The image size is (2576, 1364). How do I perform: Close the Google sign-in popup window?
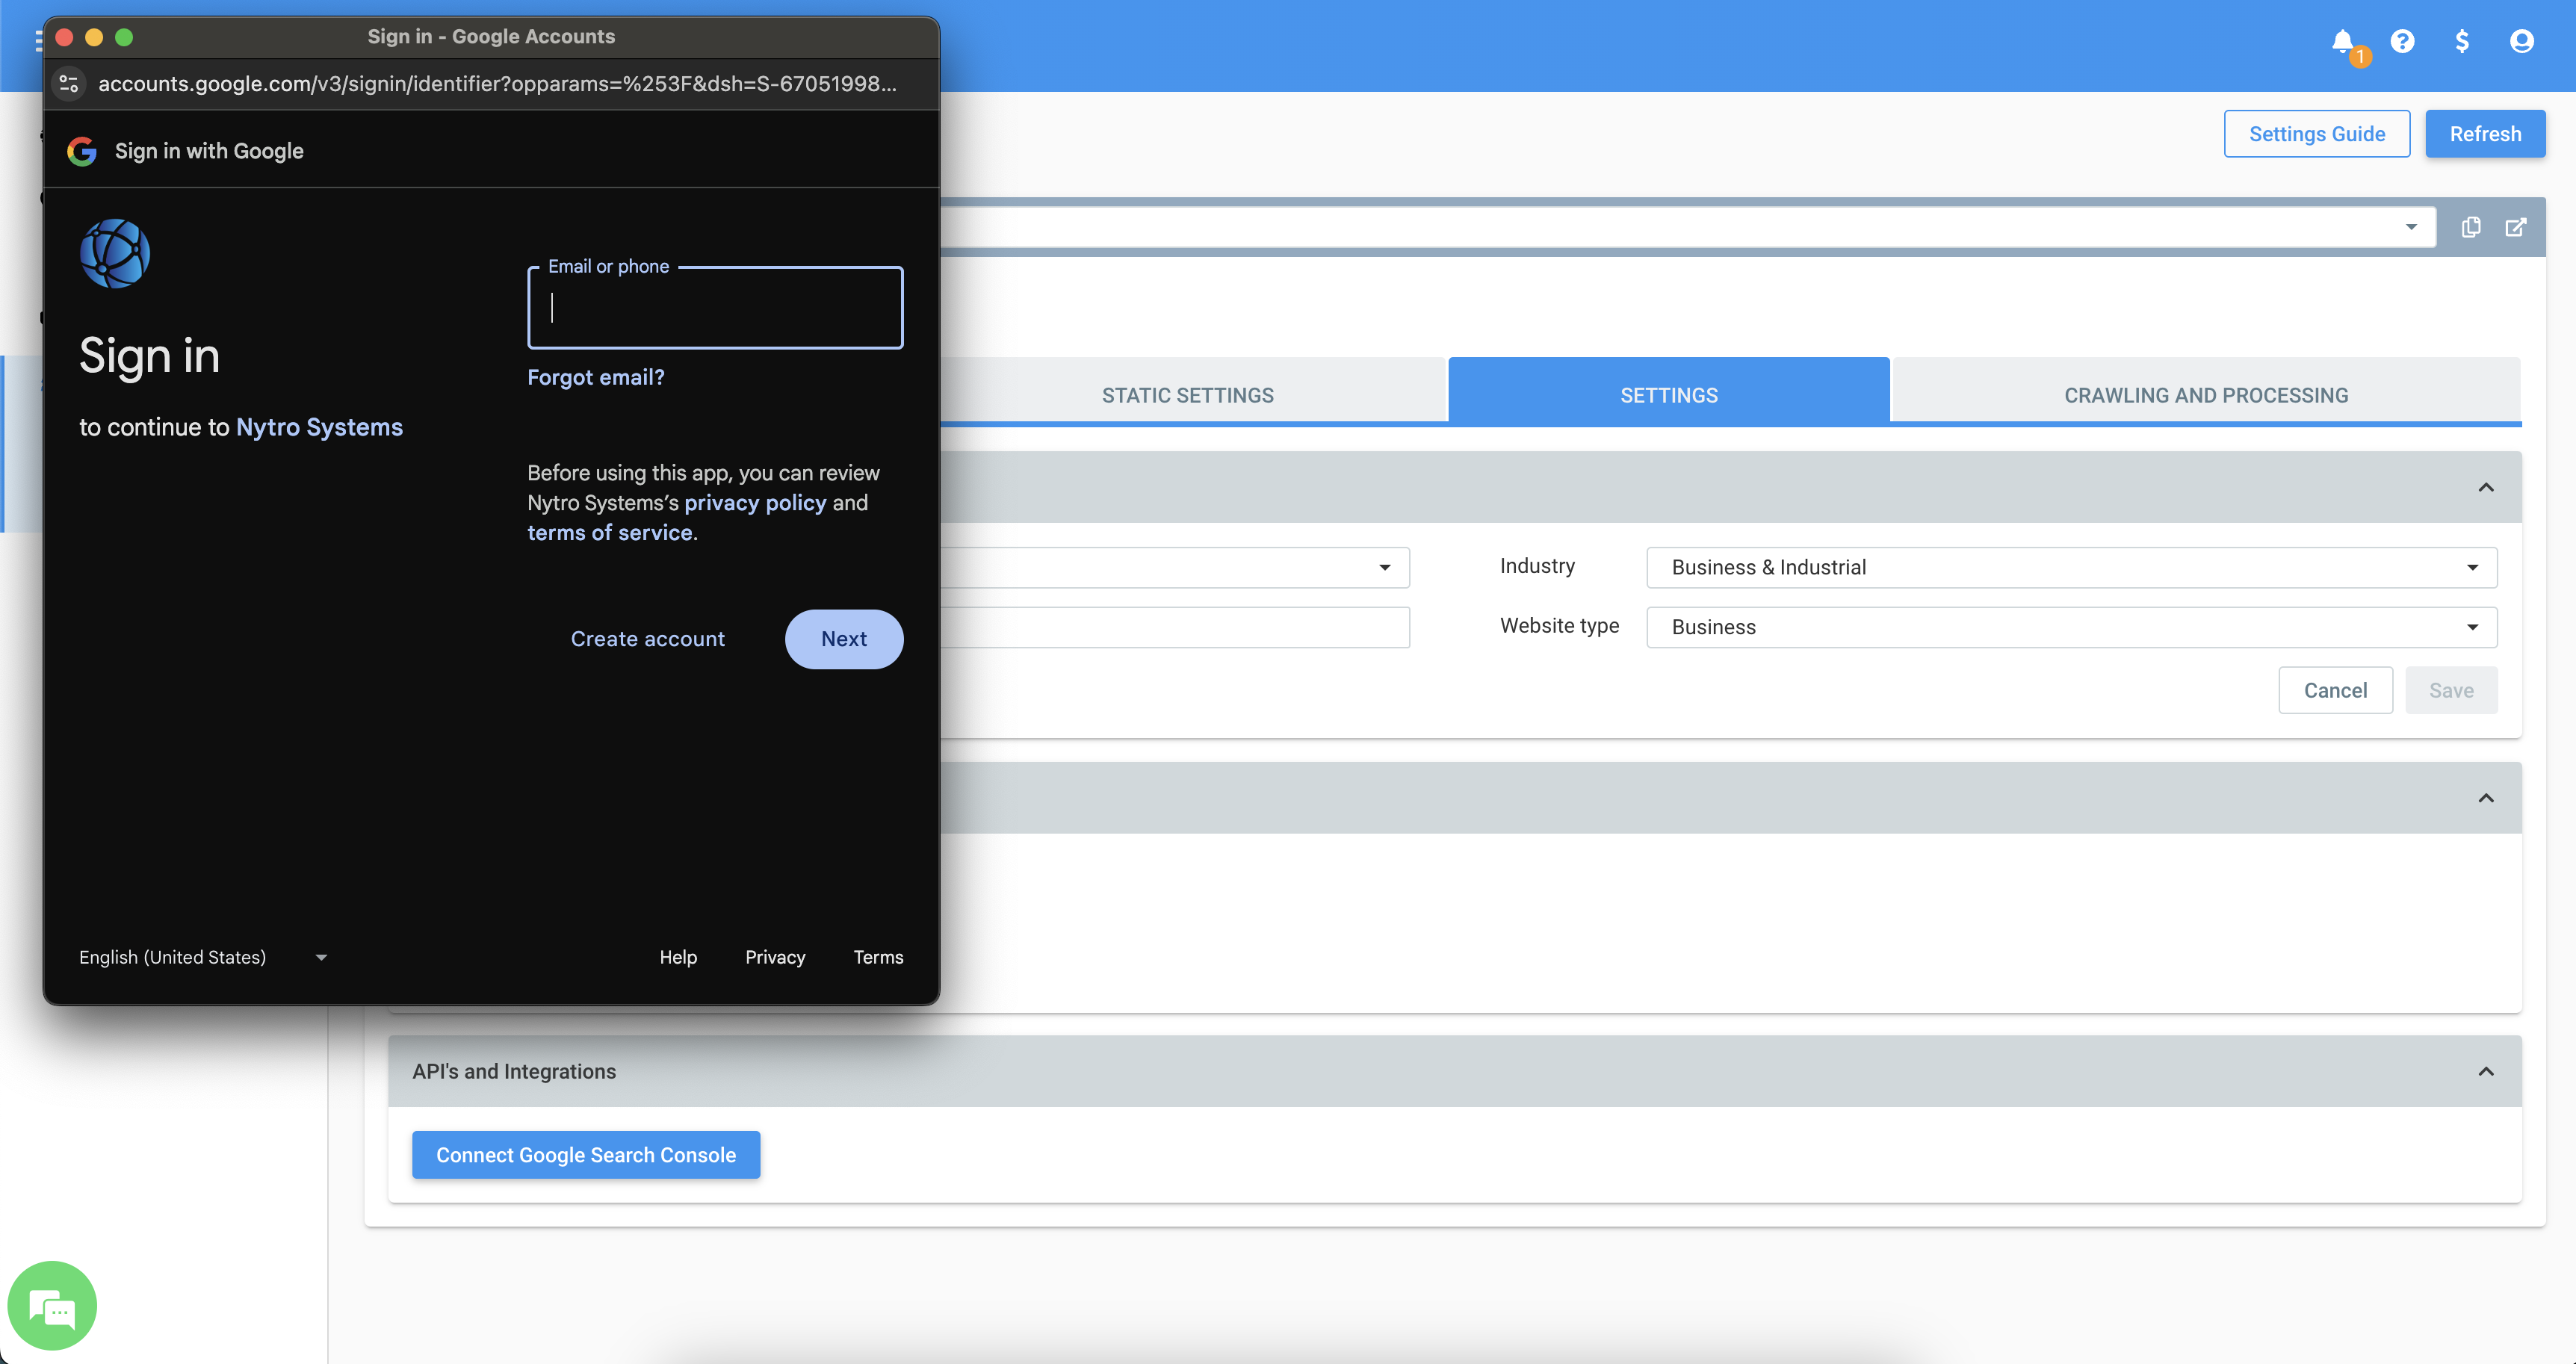coord(64,37)
